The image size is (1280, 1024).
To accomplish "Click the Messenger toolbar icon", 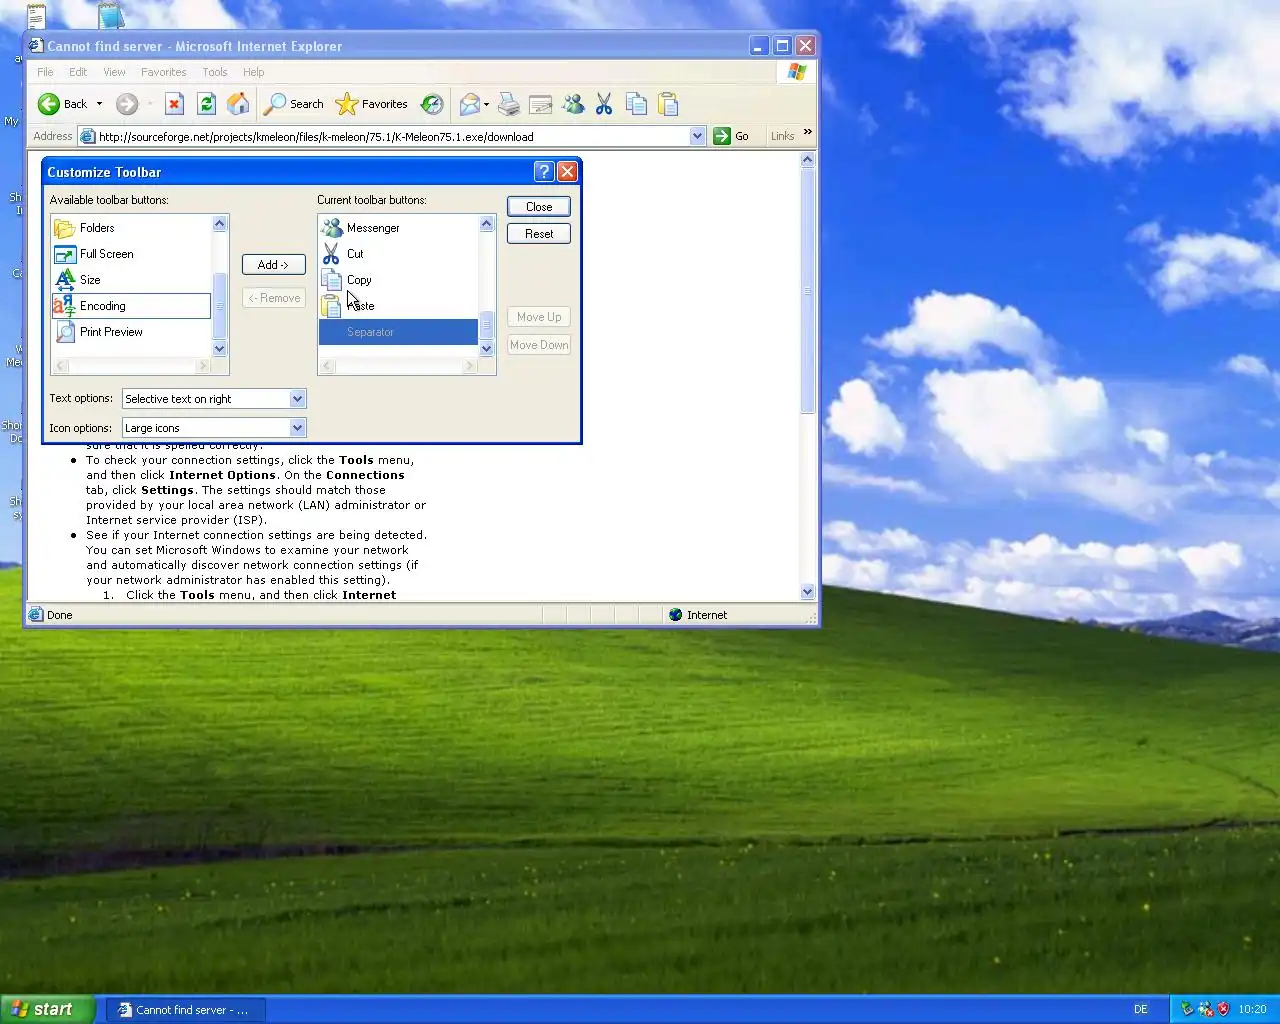I will 573,104.
